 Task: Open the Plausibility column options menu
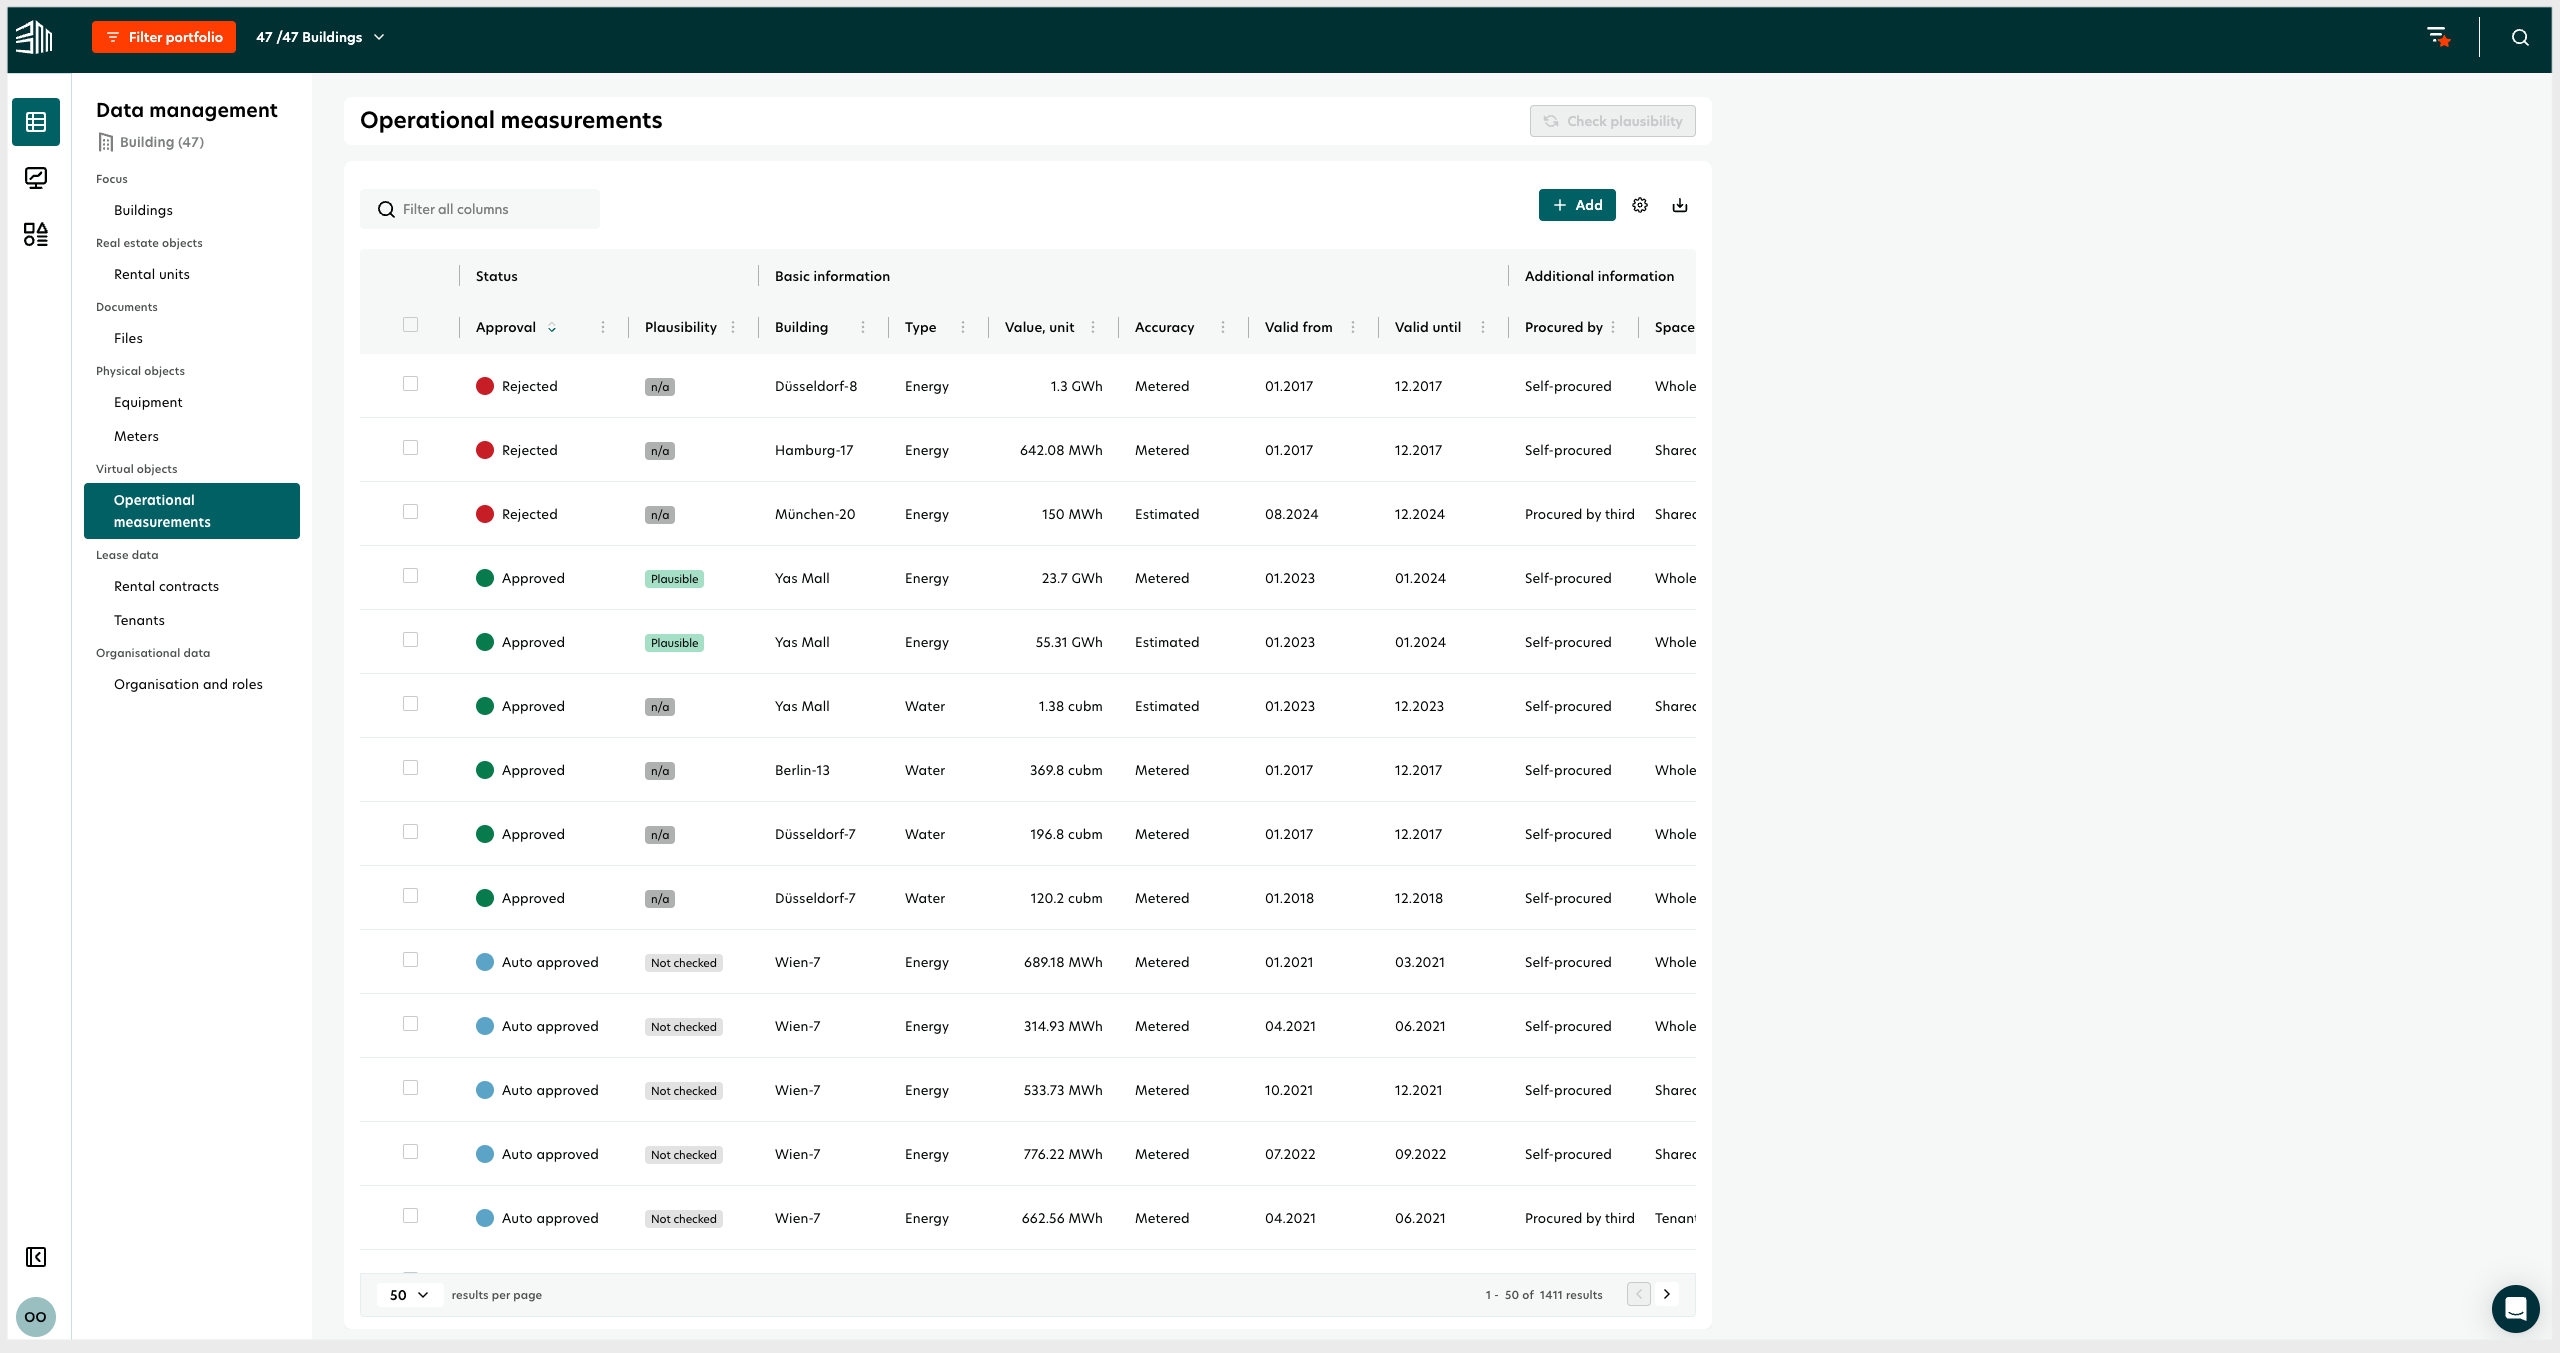733,327
